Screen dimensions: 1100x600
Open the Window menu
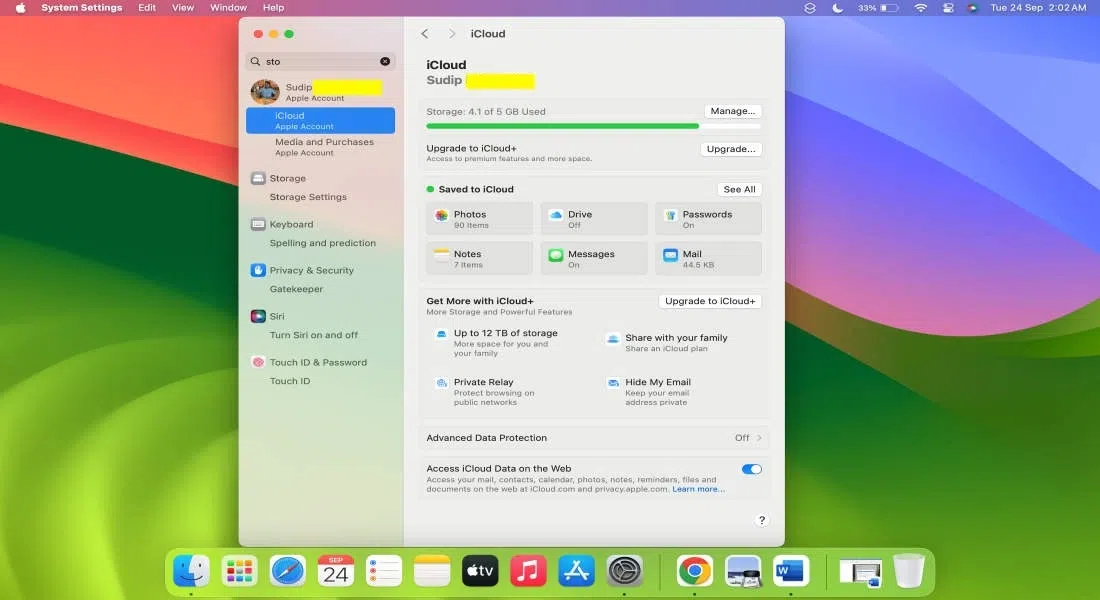229,8
